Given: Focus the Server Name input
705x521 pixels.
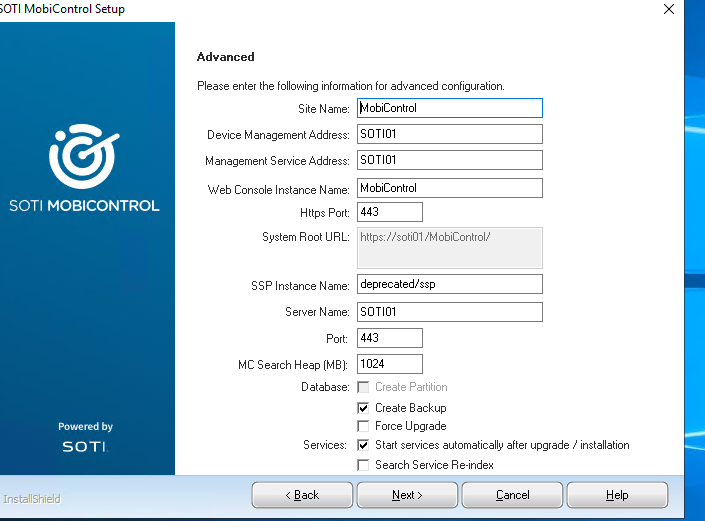Looking at the screenshot, I should [x=449, y=312].
